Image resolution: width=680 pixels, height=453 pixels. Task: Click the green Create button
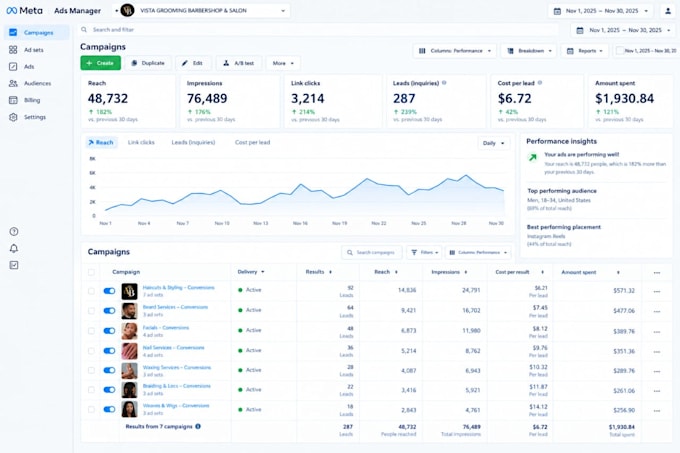(x=101, y=63)
